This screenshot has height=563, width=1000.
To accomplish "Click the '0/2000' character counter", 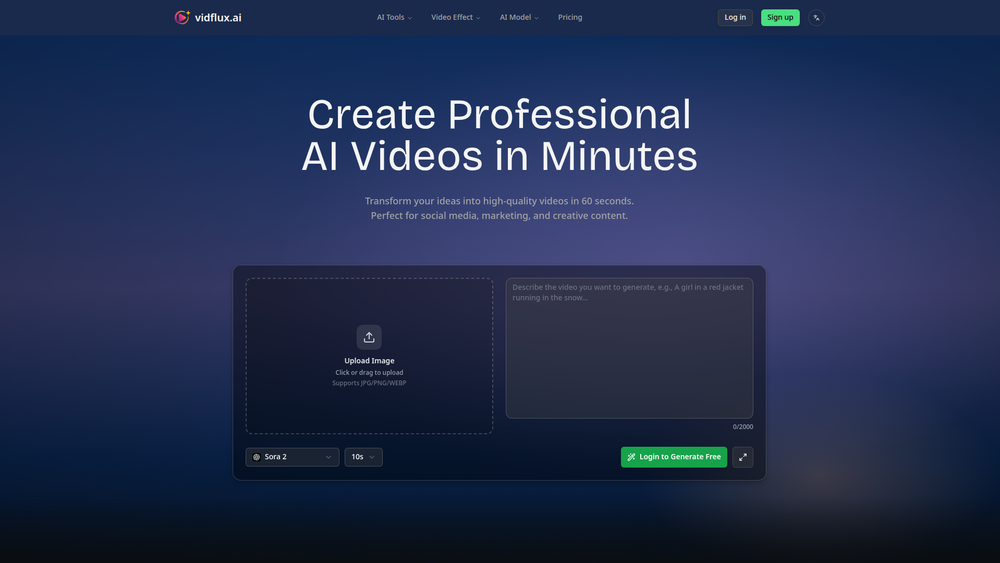I will pyautogui.click(x=742, y=427).
